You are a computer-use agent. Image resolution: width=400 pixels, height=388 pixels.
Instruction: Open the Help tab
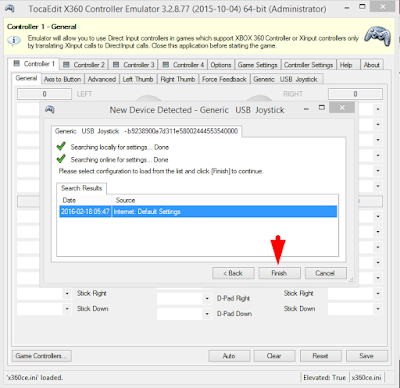tap(347, 65)
